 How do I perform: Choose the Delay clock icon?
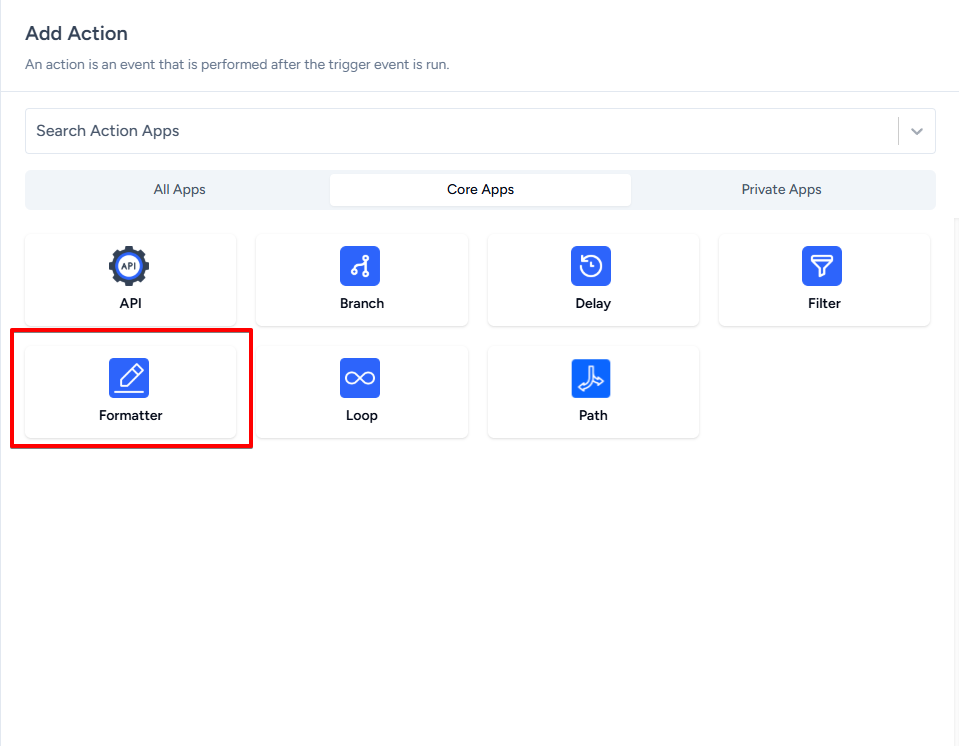(x=591, y=266)
